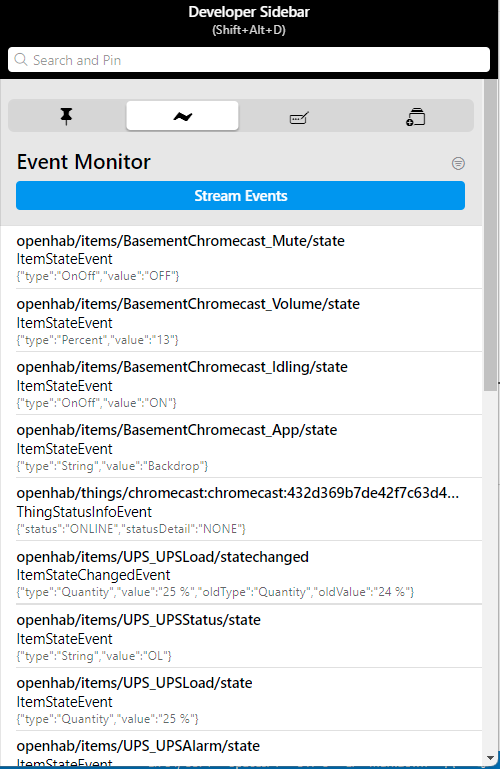
Task: Open the chromecast ThingStatusInfoEvent entry
Action: (x=241, y=510)
